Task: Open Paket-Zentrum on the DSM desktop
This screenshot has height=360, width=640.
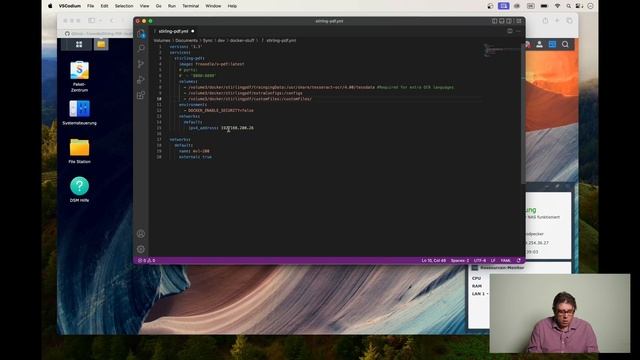Action: (79, 76)
